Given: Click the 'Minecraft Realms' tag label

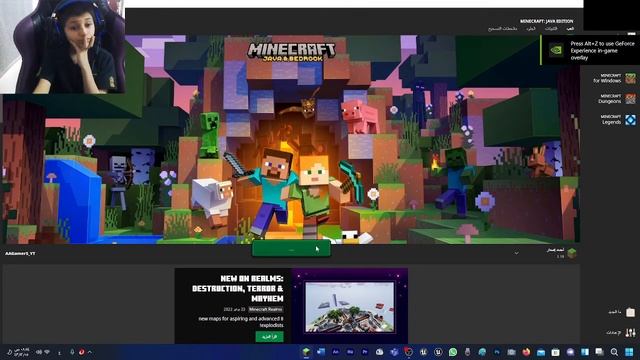Looking at the screenshot, I should tap(266, 309).
